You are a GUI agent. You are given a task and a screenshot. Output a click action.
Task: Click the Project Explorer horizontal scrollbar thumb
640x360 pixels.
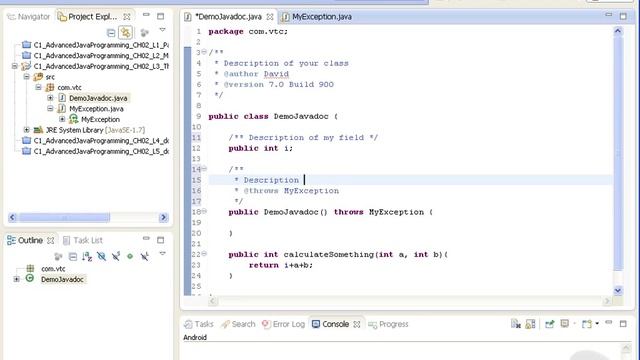tap(64, 217)
